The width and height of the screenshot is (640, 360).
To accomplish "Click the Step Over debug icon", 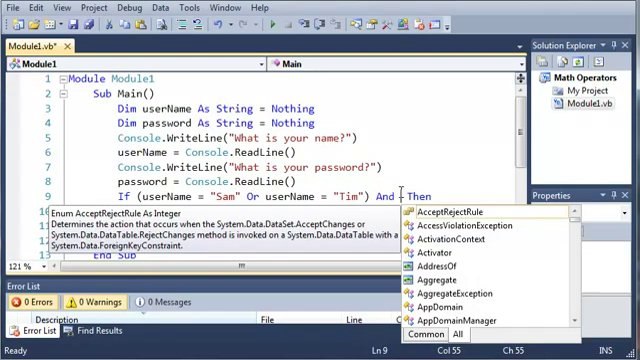I will tap(320, 24).
